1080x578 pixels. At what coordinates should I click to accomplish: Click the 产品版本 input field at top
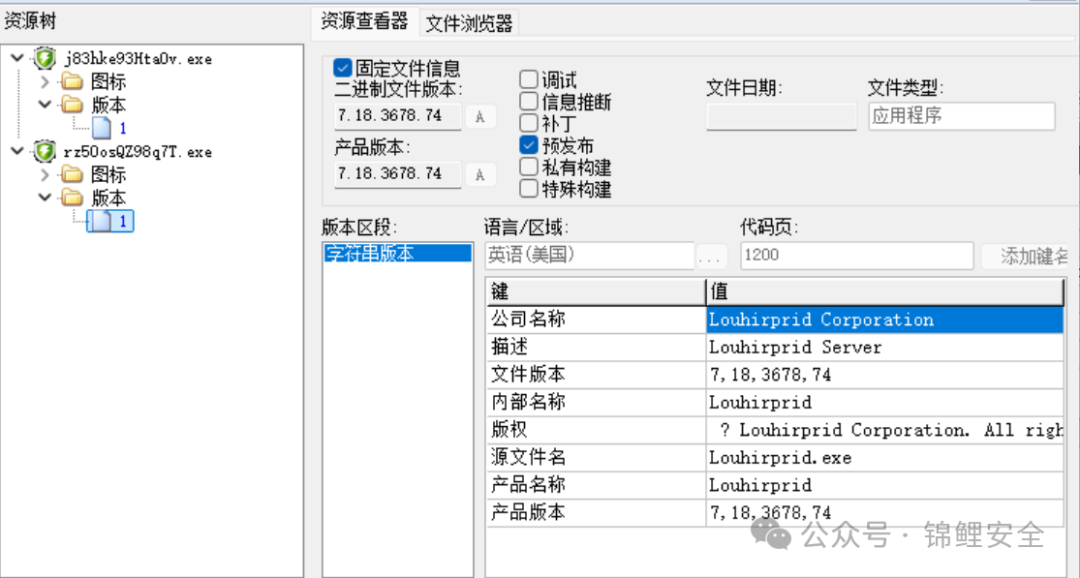[397, 174]
